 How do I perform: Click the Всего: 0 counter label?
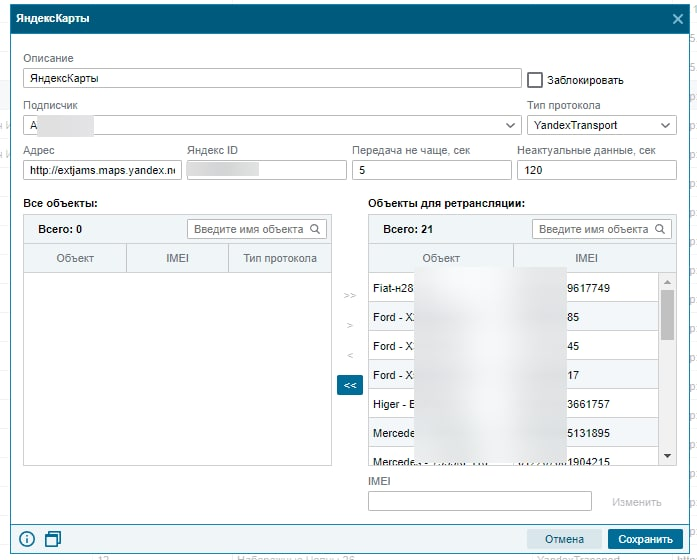click(60, 229)
